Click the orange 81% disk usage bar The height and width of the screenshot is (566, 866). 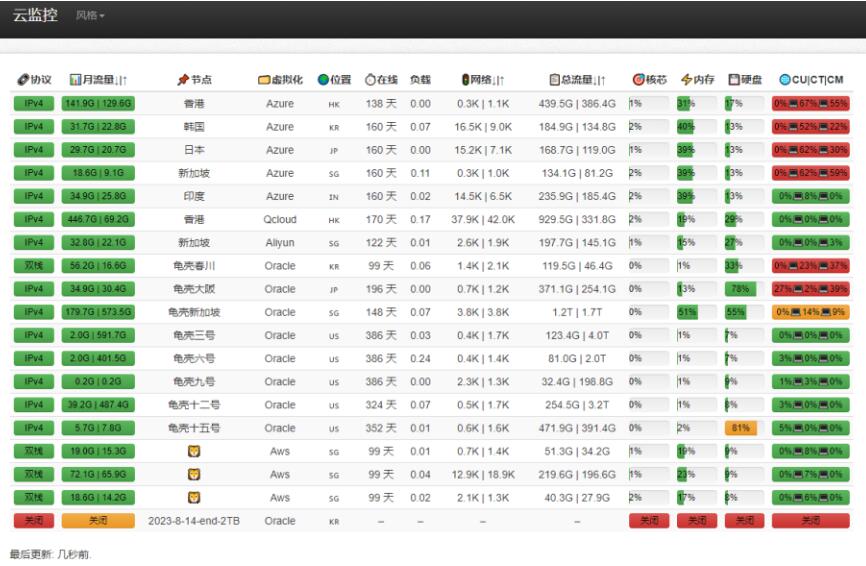(741, 428)
